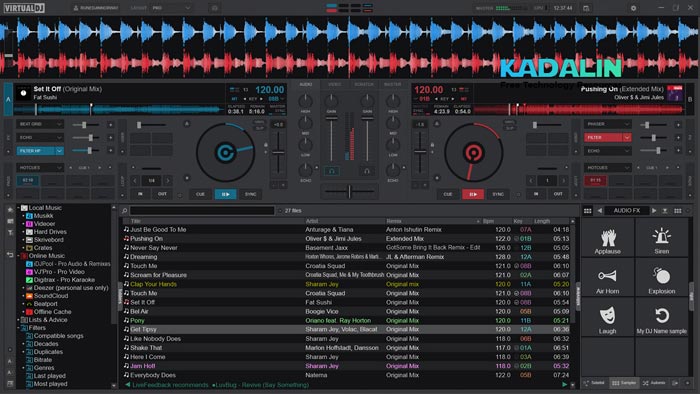This screenshot has width=700, height=394.
Task: Toggle the left deck headphone cue button
Action: pyautogui.click(x=331, y=171)
